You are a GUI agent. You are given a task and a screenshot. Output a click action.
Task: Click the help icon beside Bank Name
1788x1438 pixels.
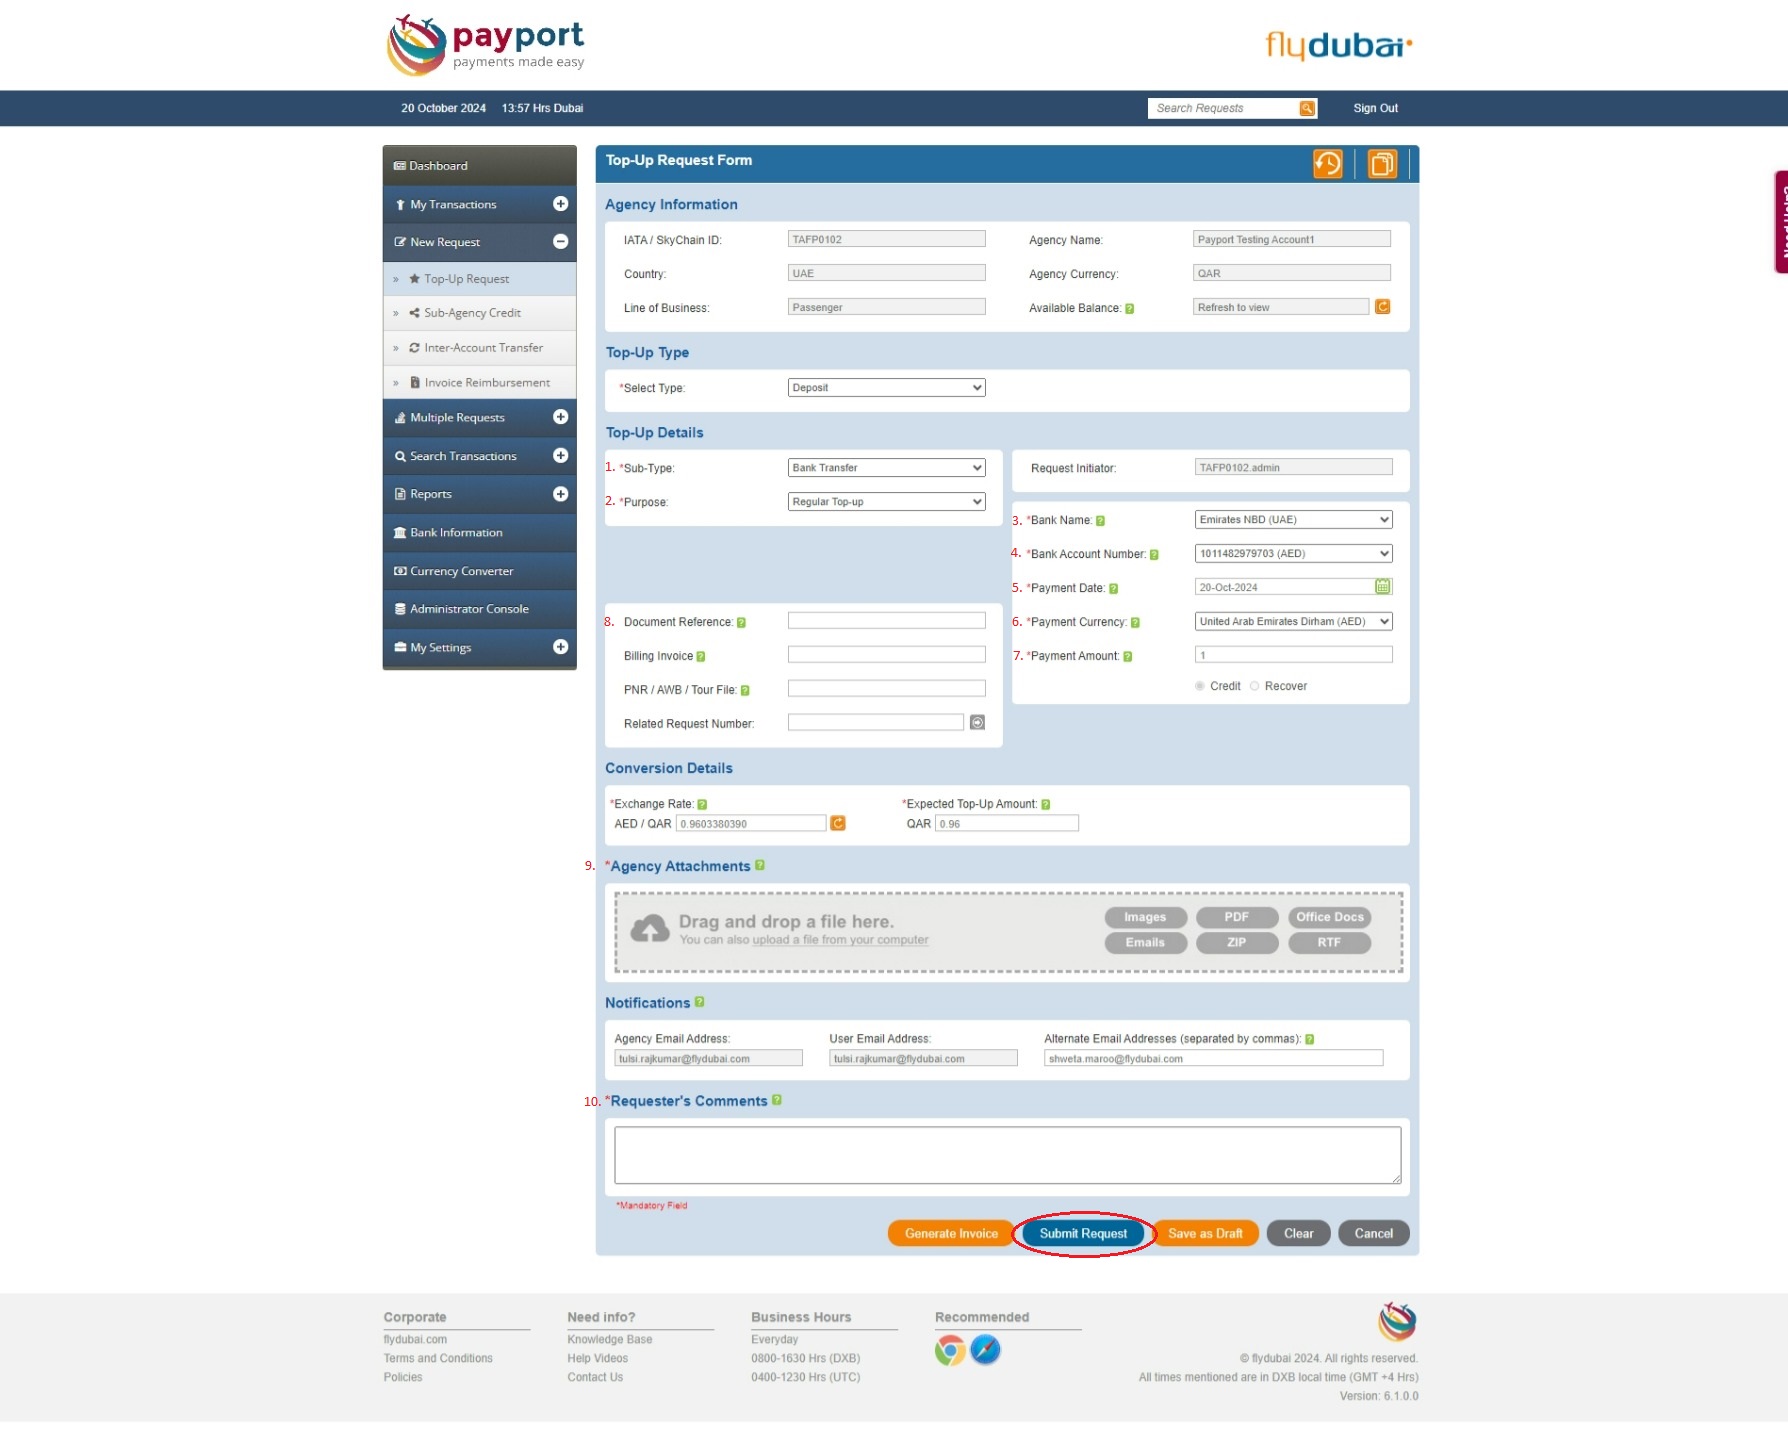1100,521
